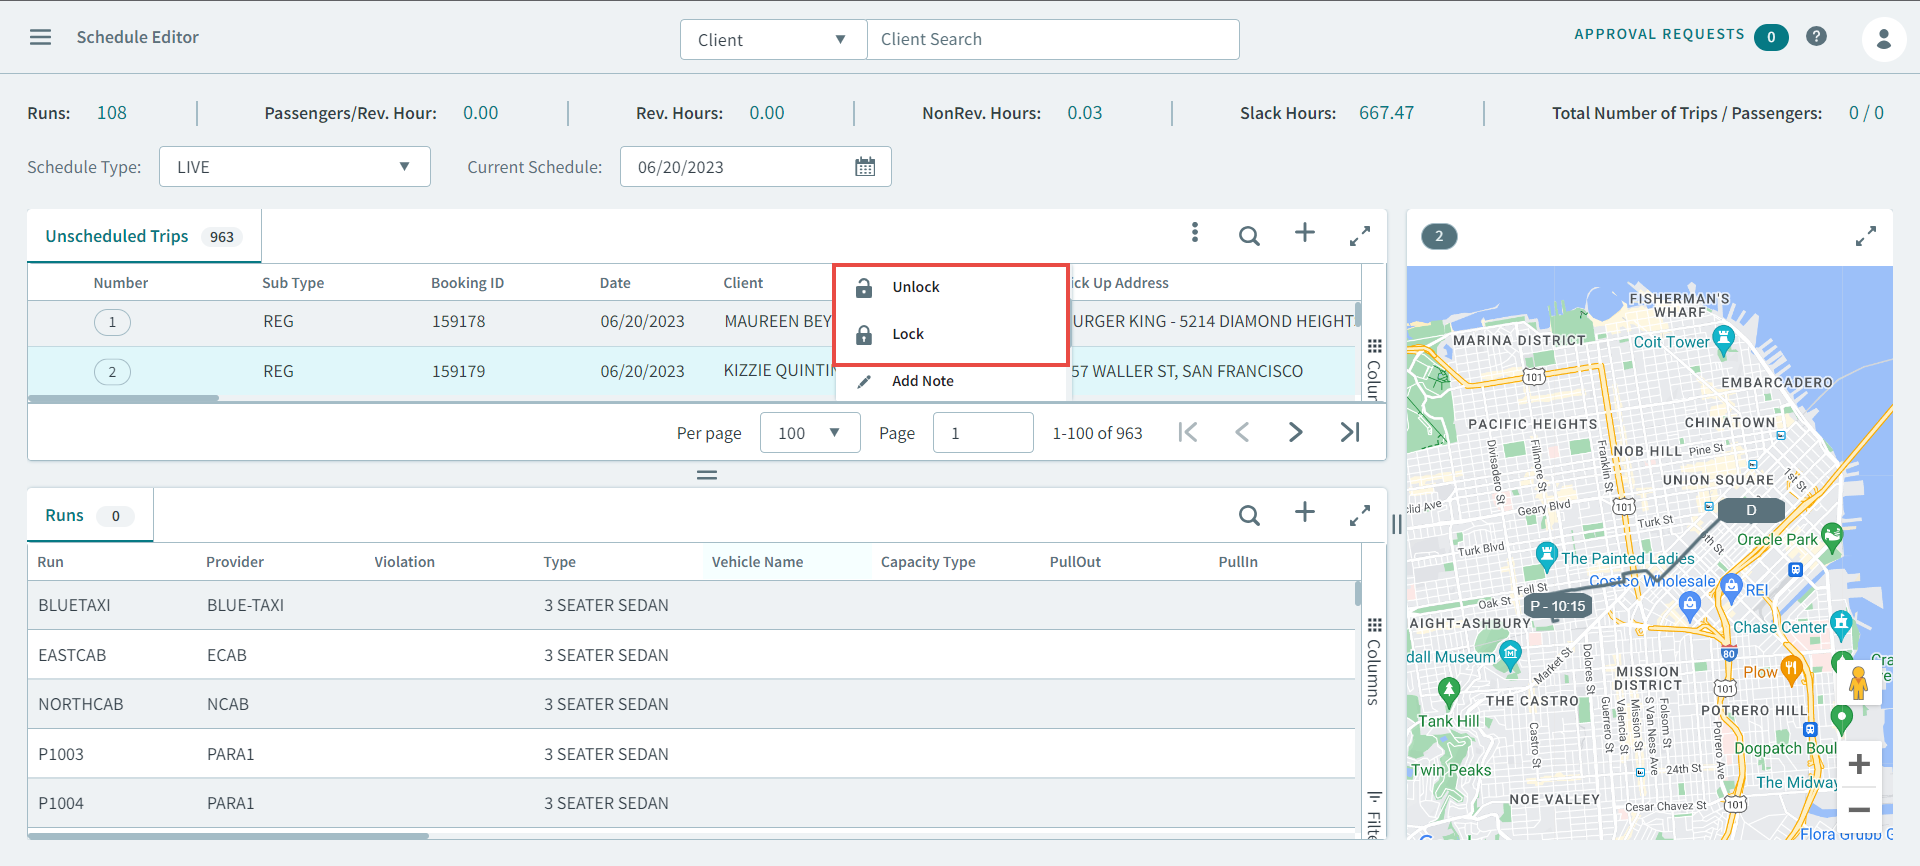1920x866 pixels.
Task: Click the Page number input field
Action: [x=983, y=433]
